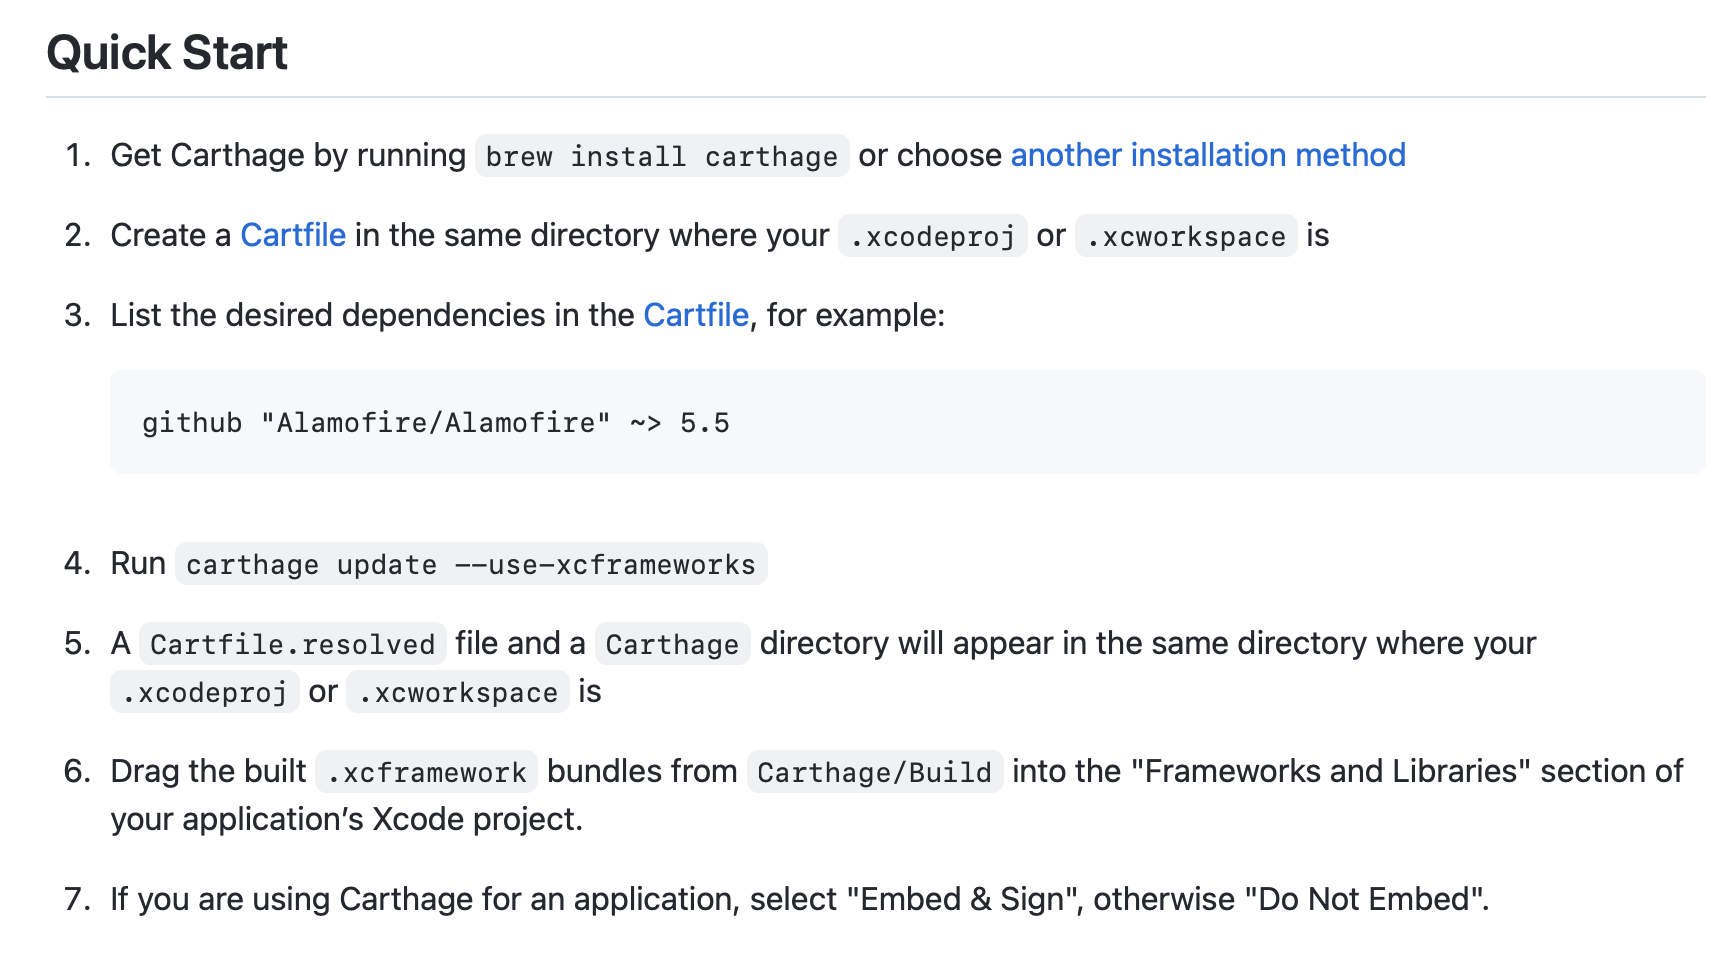Click the "Get Carthage by running" text
The image size is (1736, 954).
pyautogui.click(x=288, y=155)
